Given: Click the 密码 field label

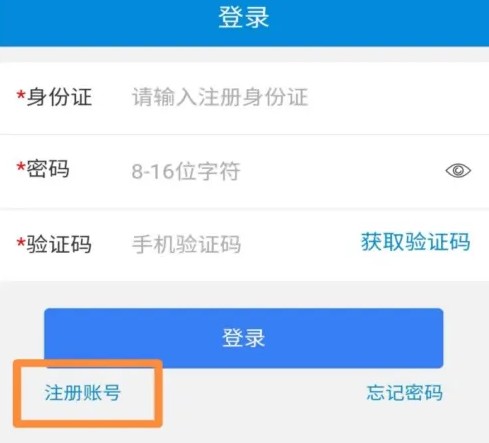Looking at the screenshot, I should 48,169.
